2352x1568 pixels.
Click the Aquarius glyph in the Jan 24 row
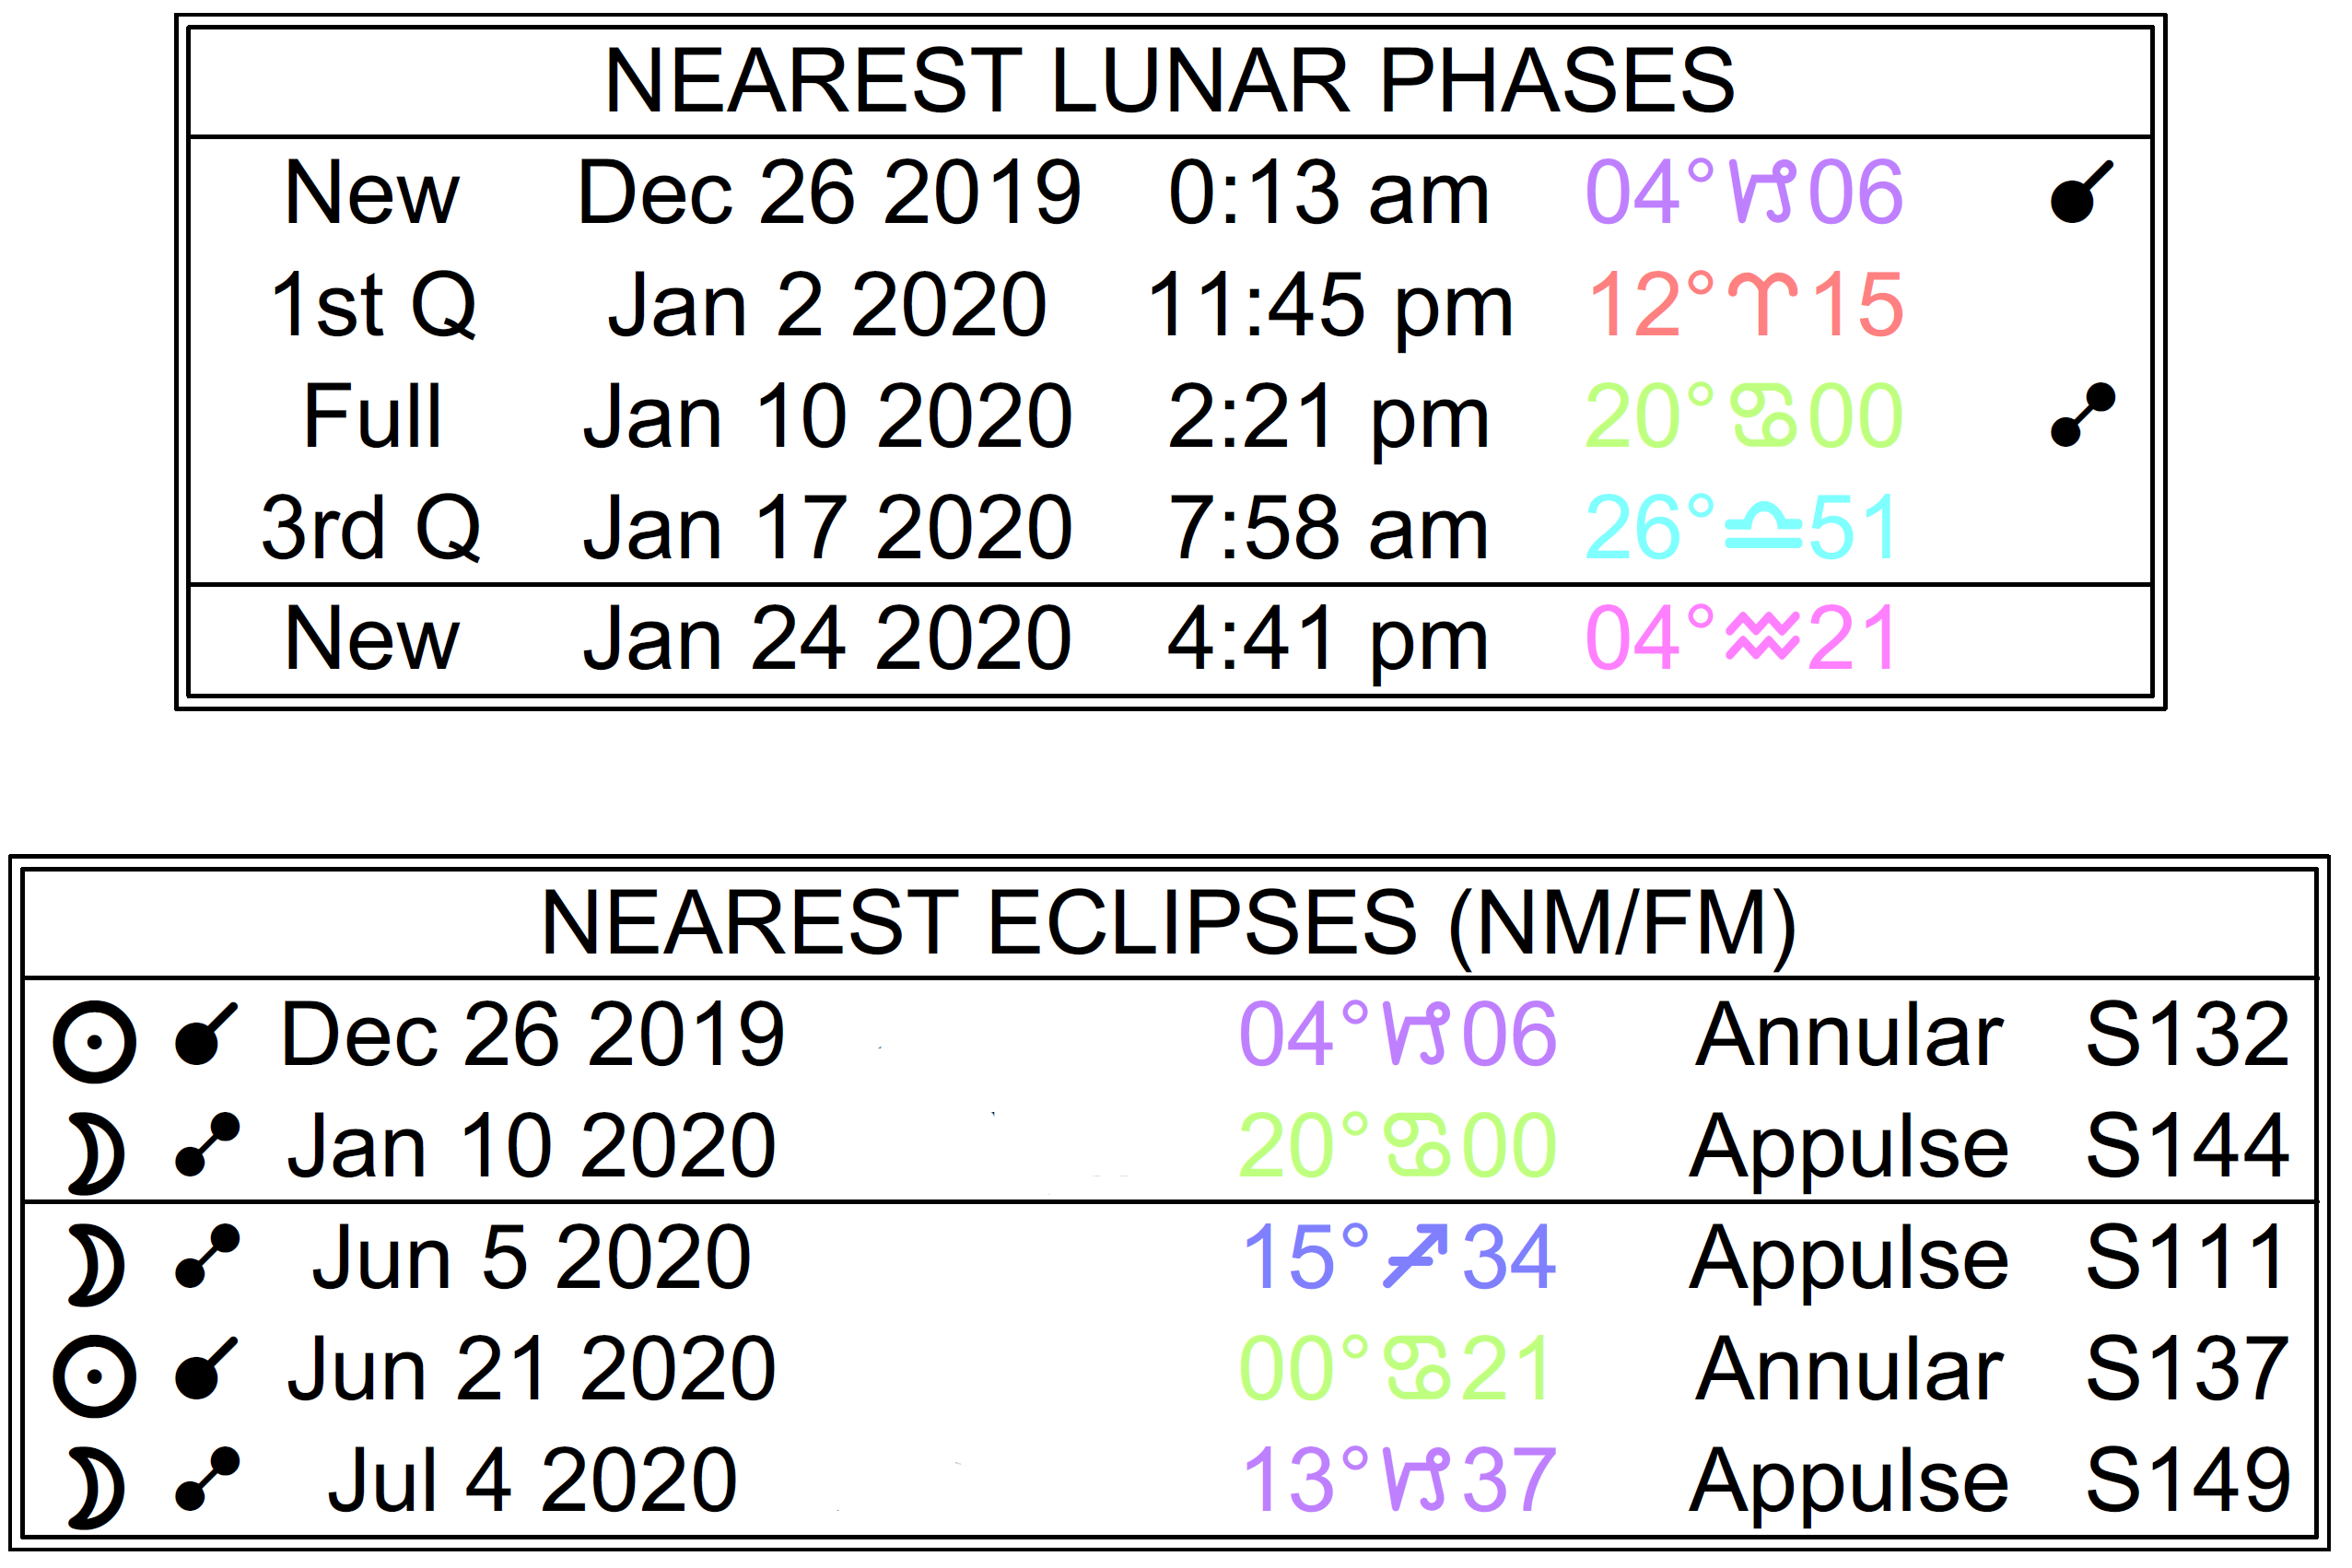pyautogui.click(x=1762, y=638)
